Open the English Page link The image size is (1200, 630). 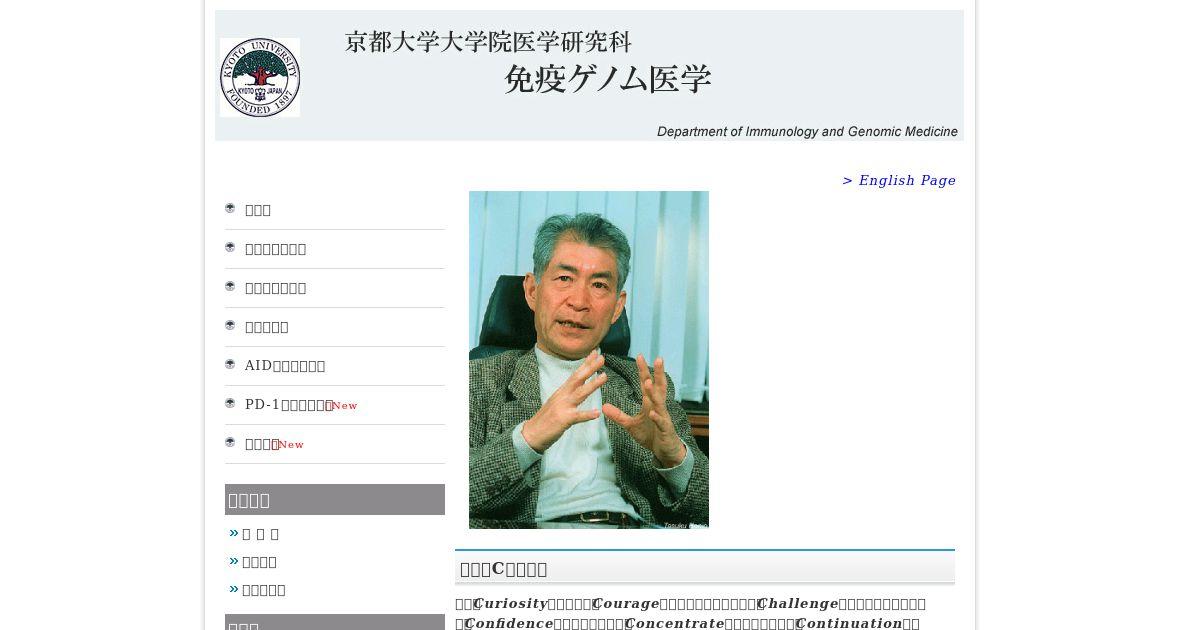tap(899, 181)
